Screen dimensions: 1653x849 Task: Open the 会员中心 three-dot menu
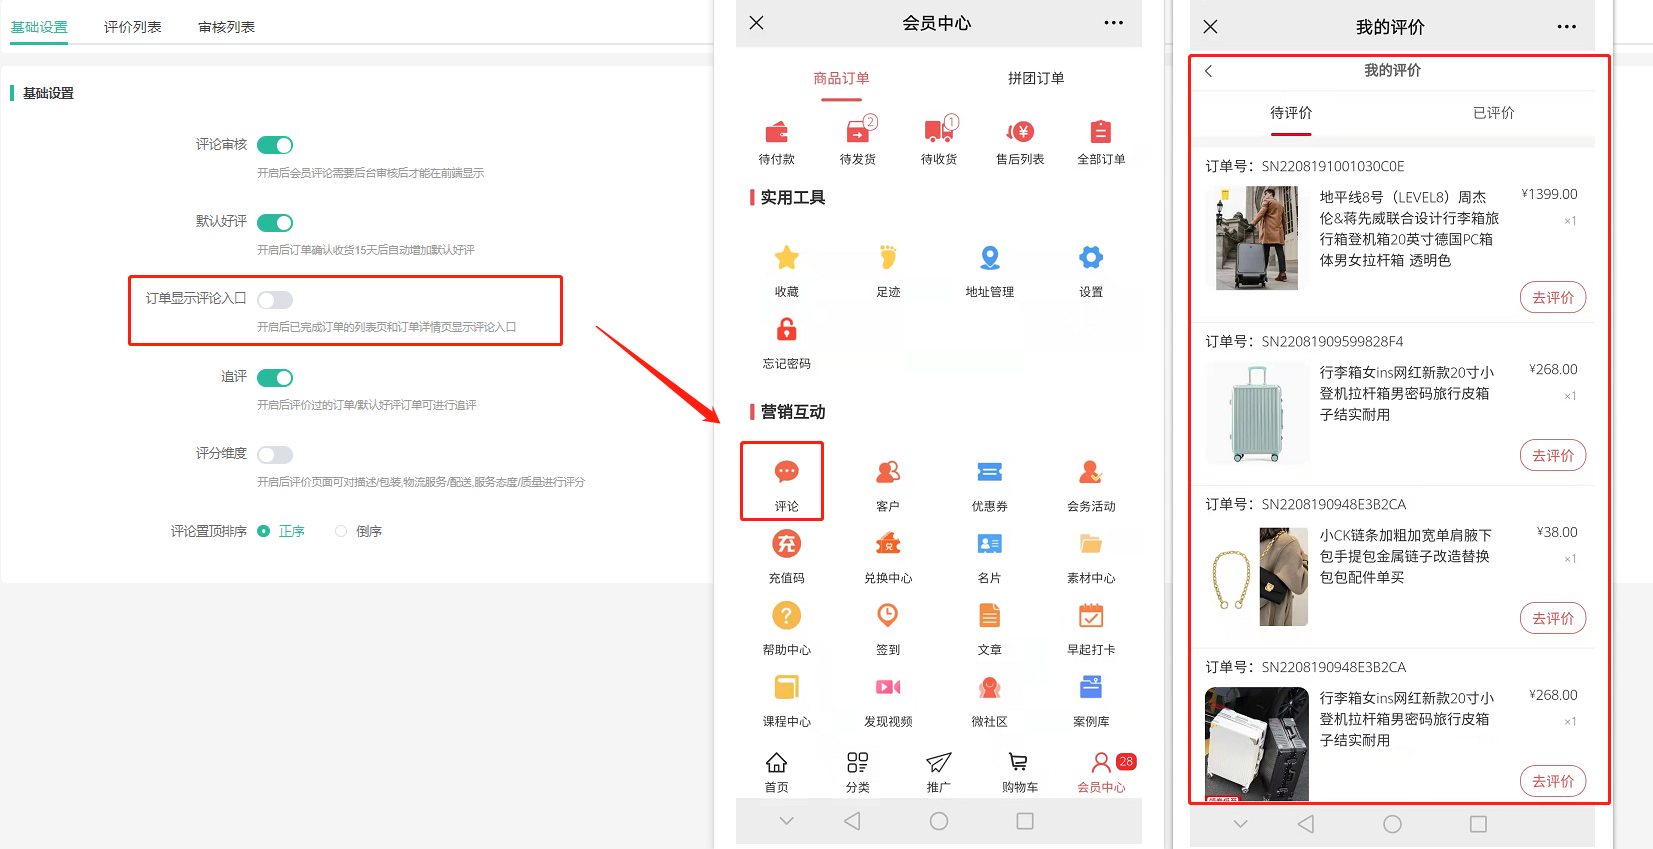[x=1113, y=23]
